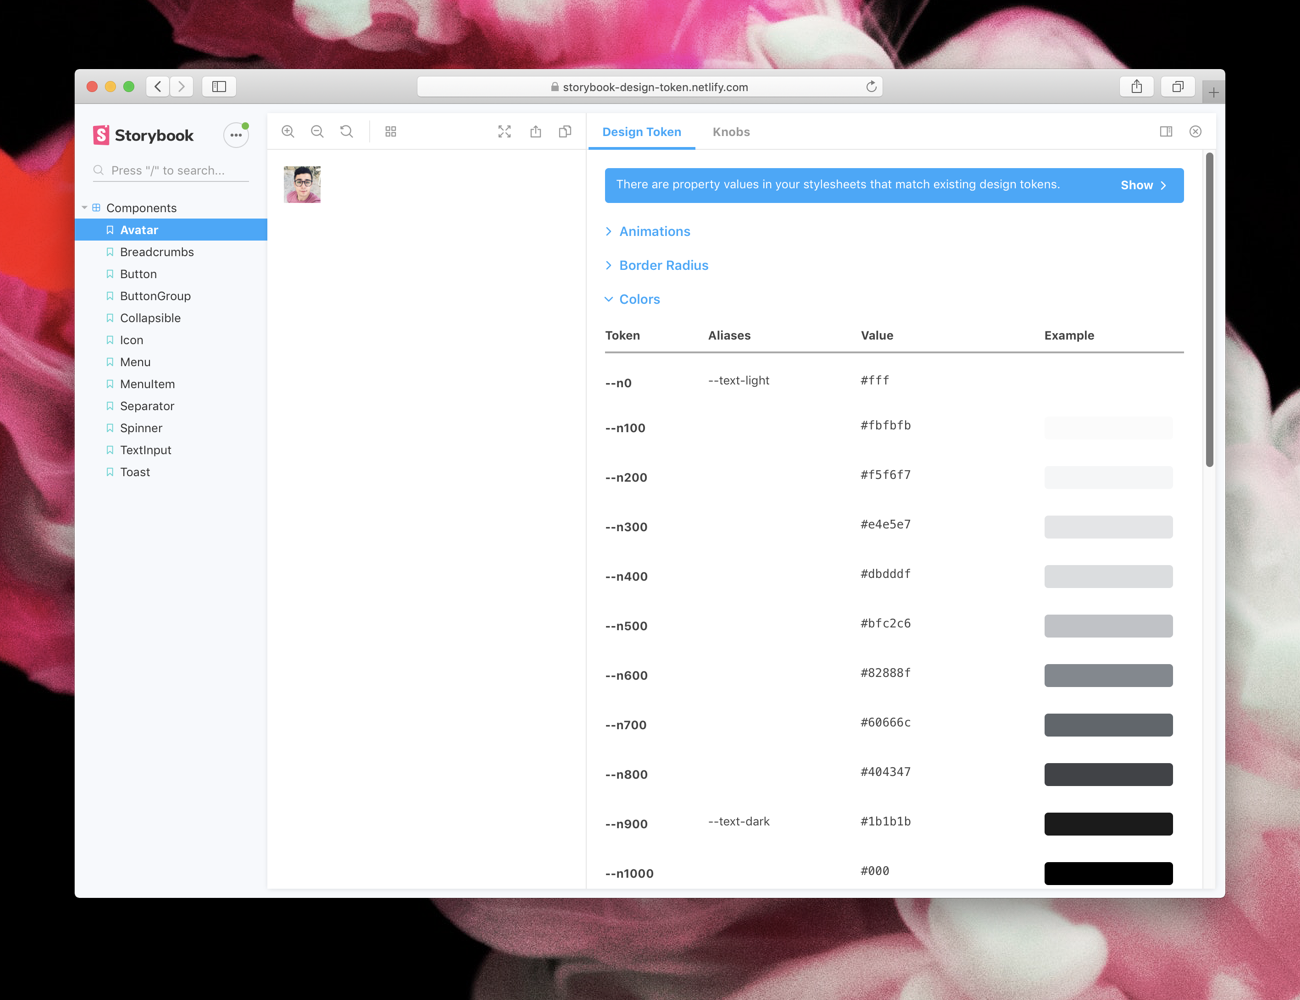
Task: Click the Example column header
Action: point(1069,336)
